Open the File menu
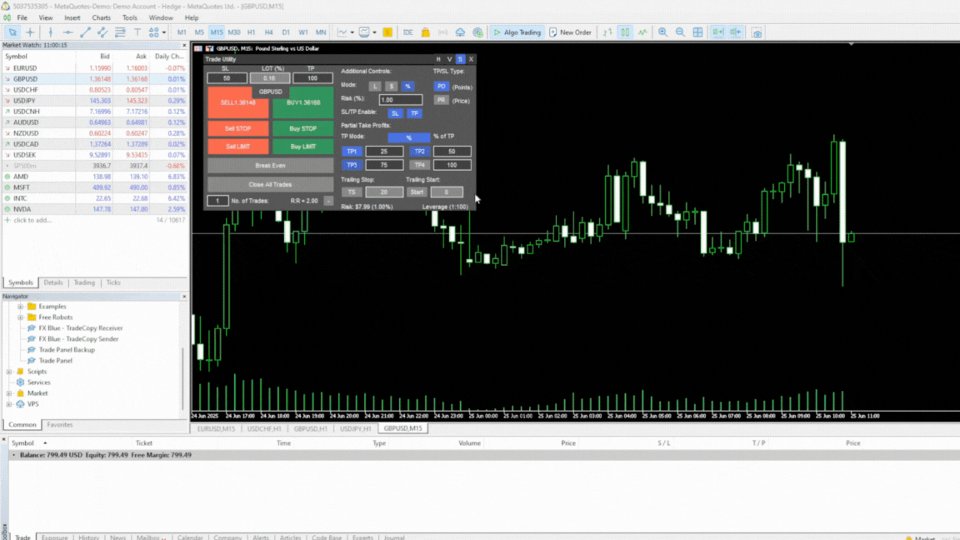The image size is (960, 540). tap(22, 18)
